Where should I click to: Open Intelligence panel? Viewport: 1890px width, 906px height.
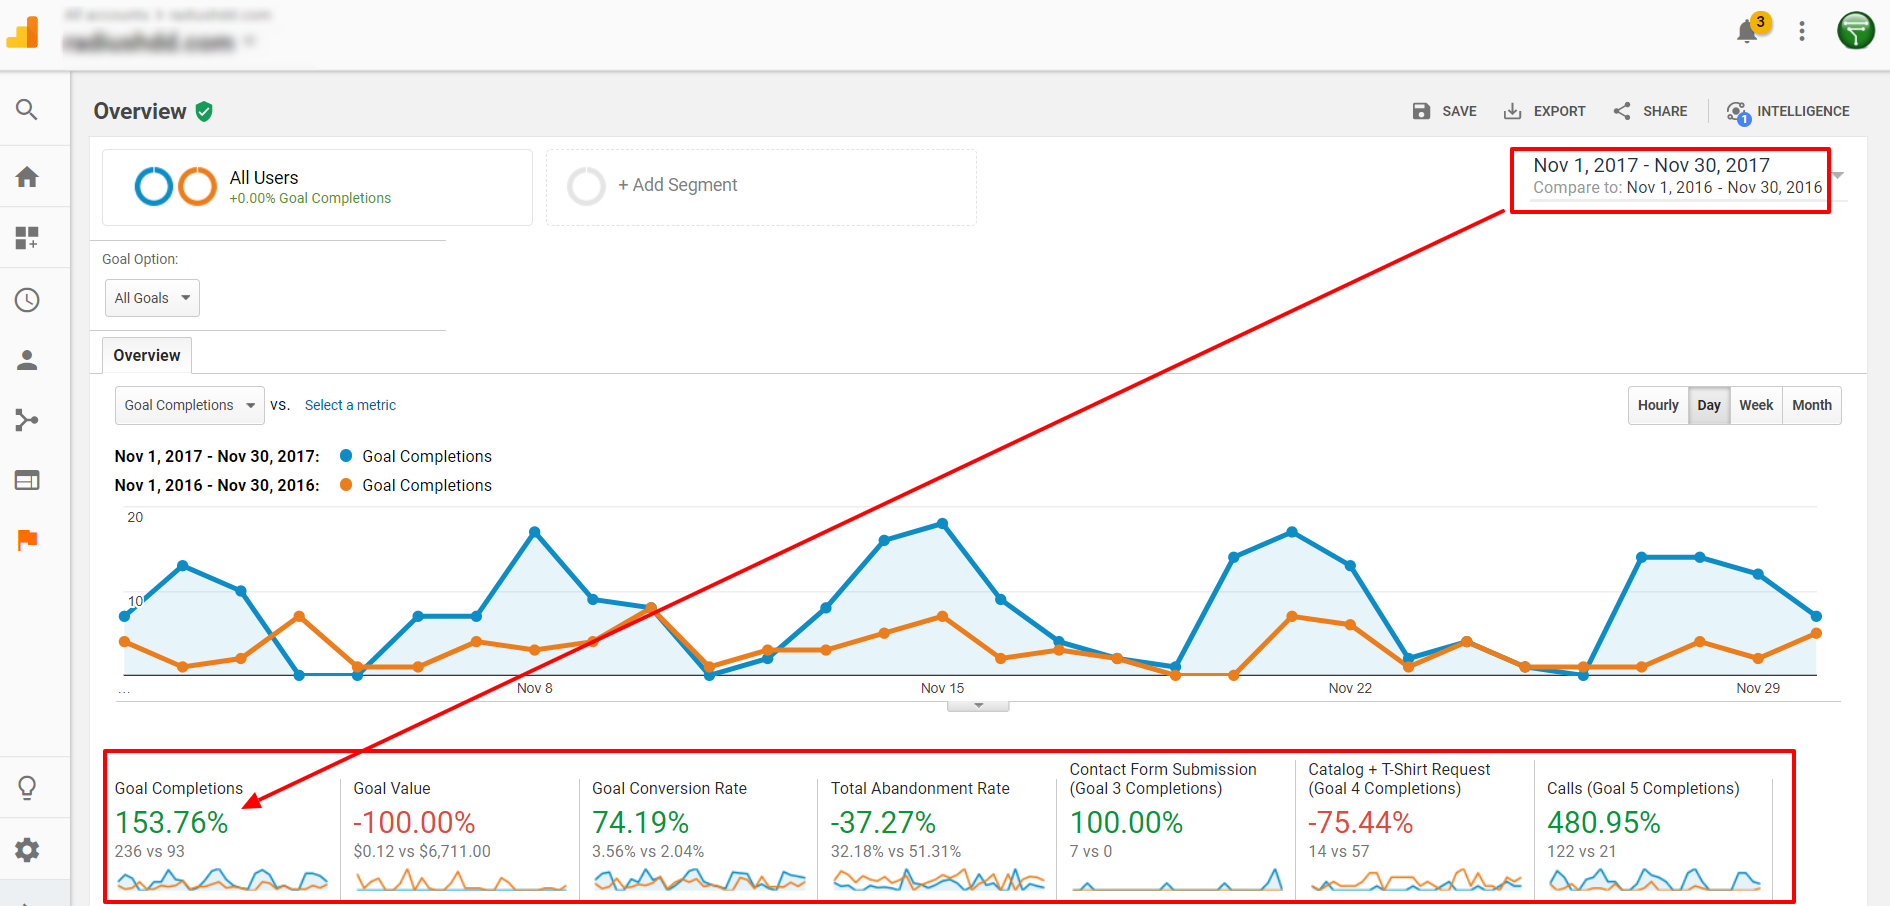point(1788,112)
